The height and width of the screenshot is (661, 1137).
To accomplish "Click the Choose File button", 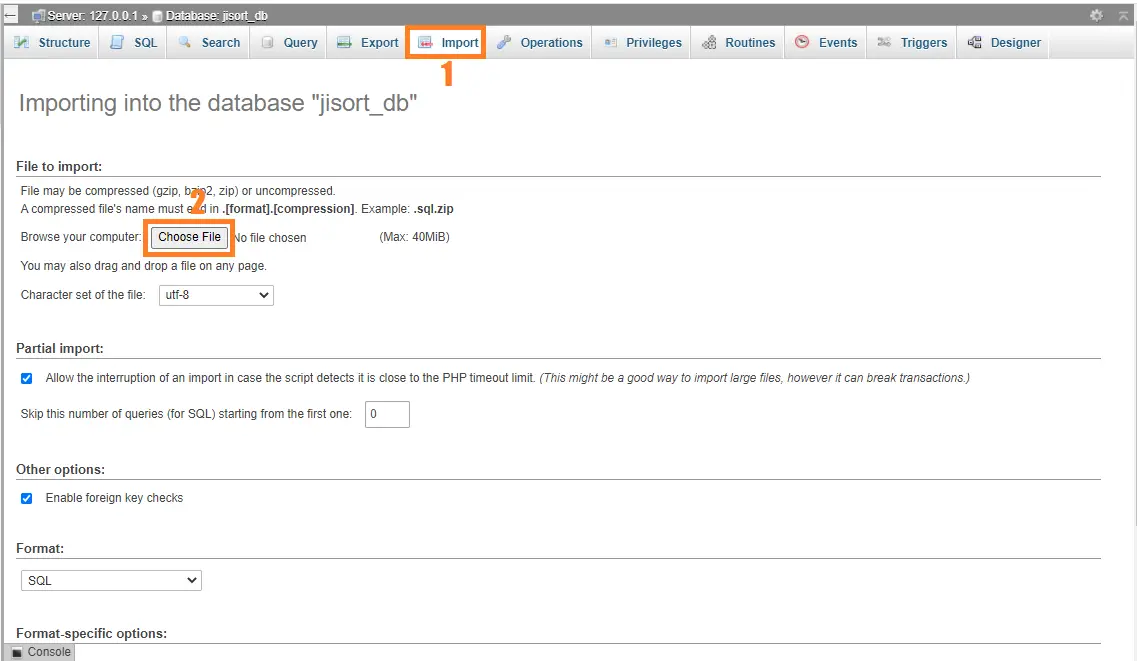I will (x=189, y=237).
